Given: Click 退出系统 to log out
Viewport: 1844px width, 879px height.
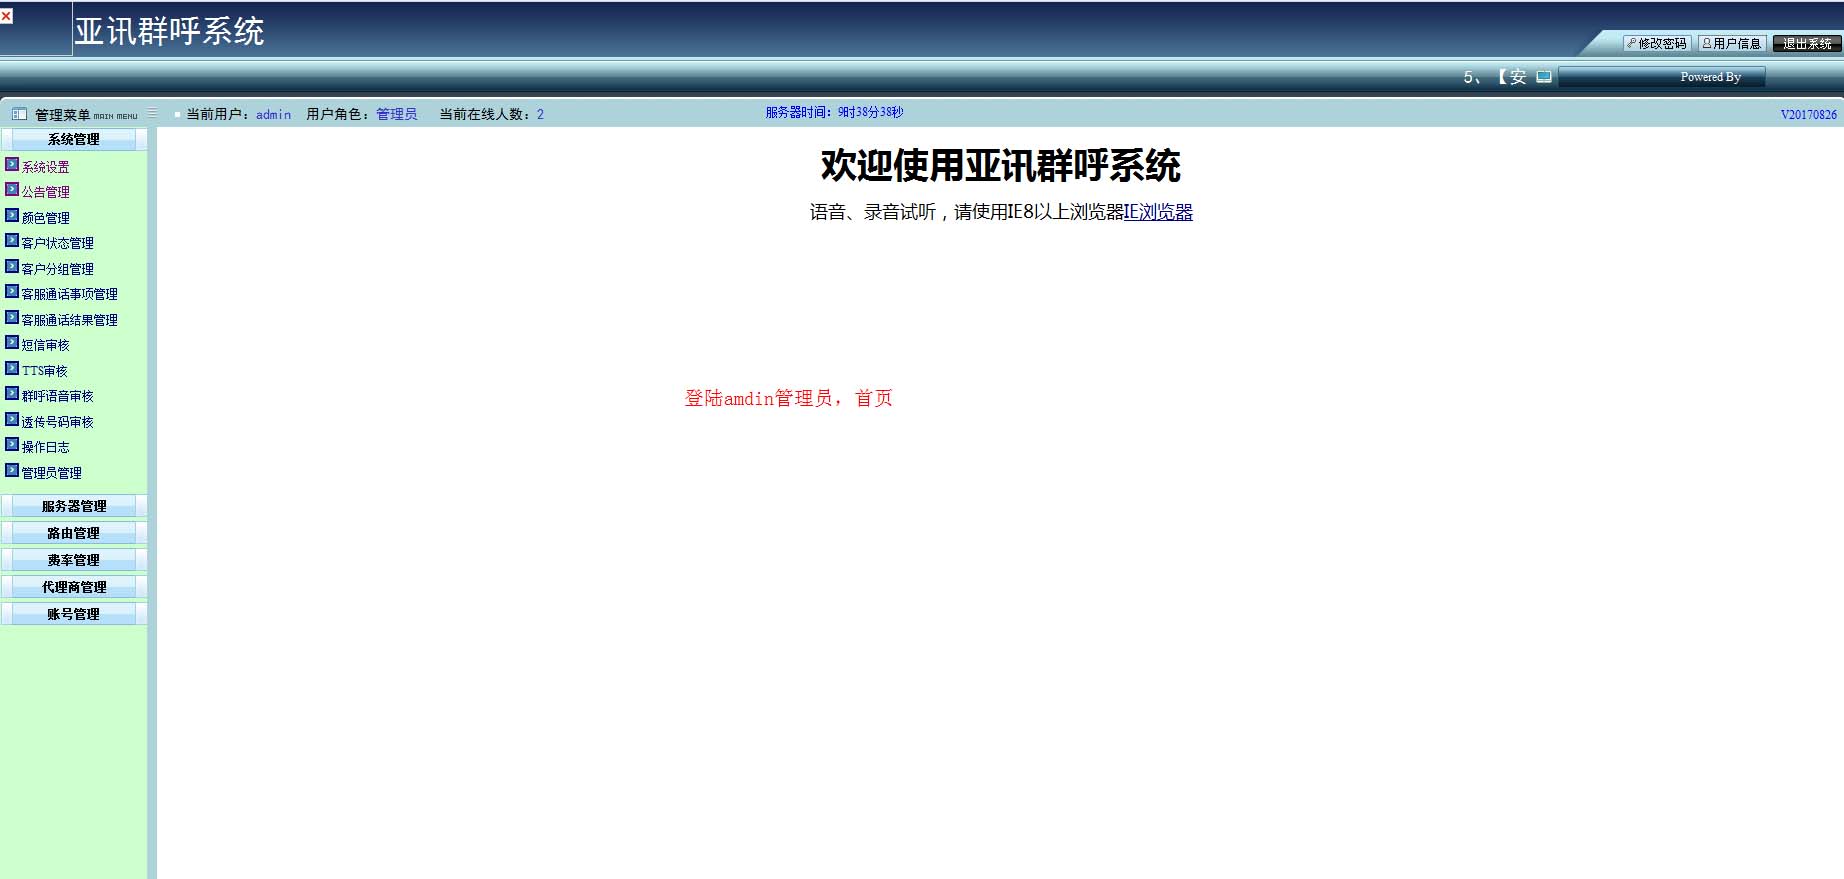Looking at the screenshot, I should [1807, 43].
